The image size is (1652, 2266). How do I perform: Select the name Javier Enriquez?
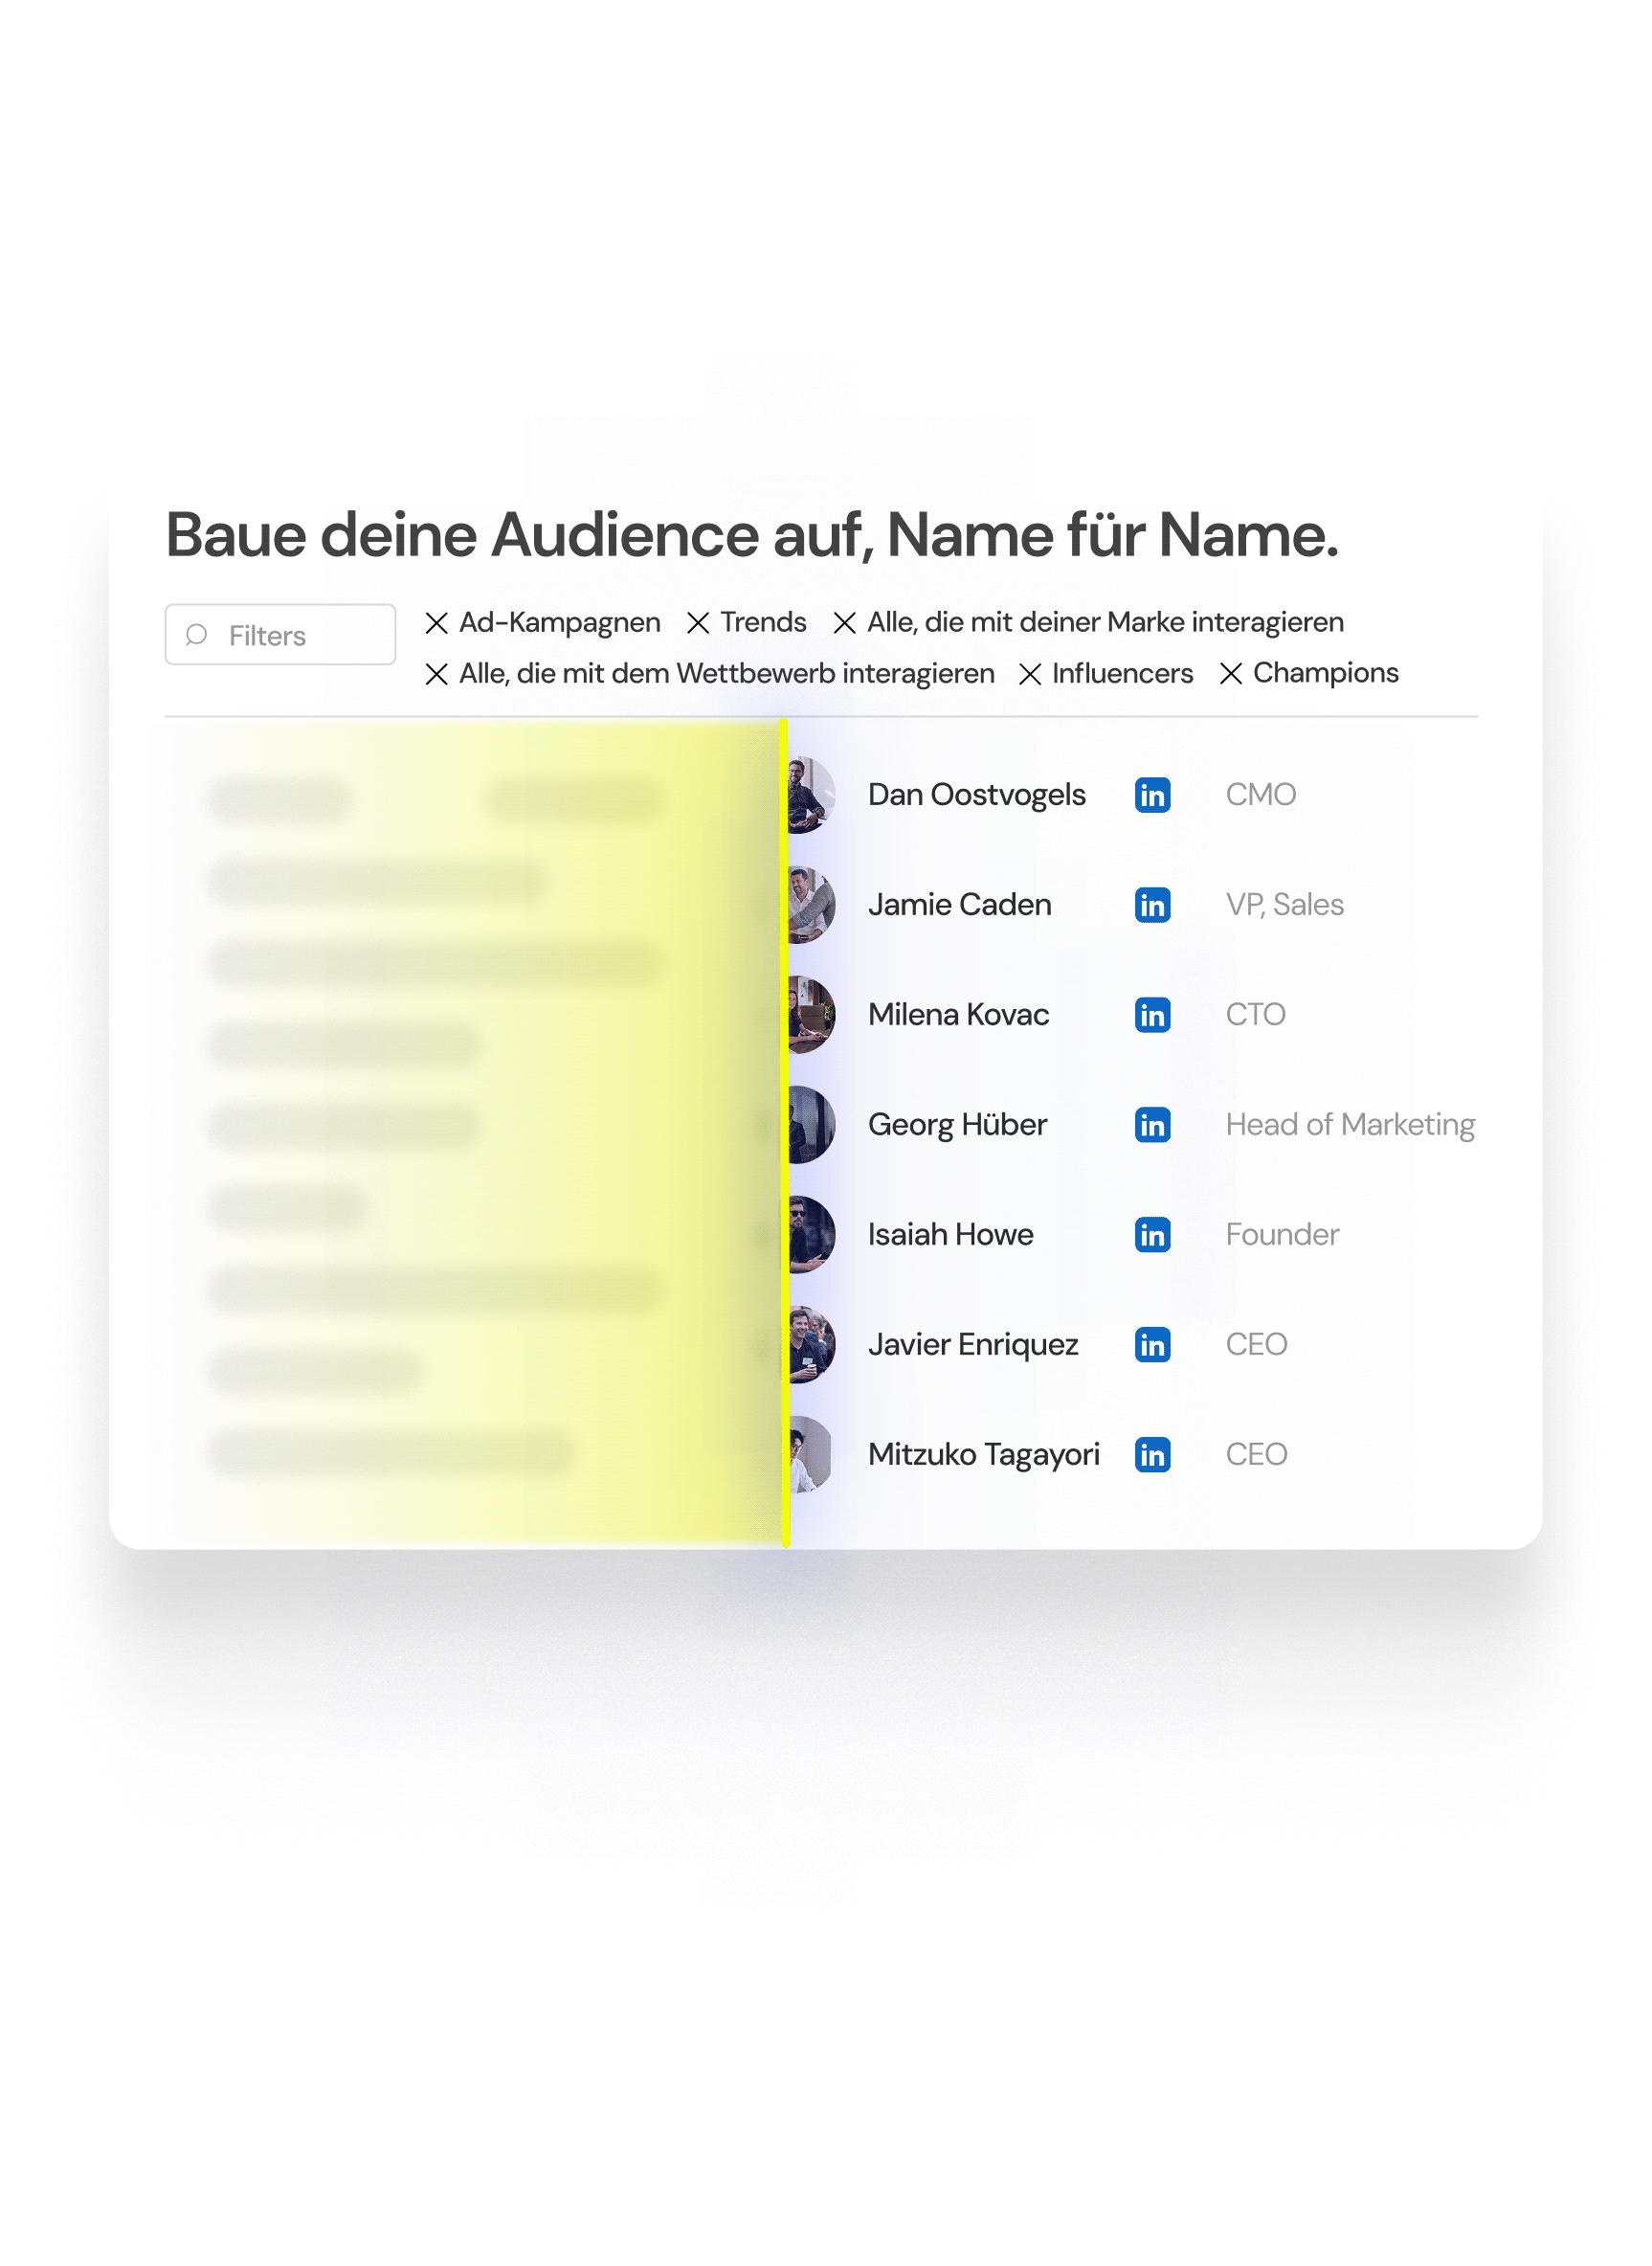(973, 1345)
